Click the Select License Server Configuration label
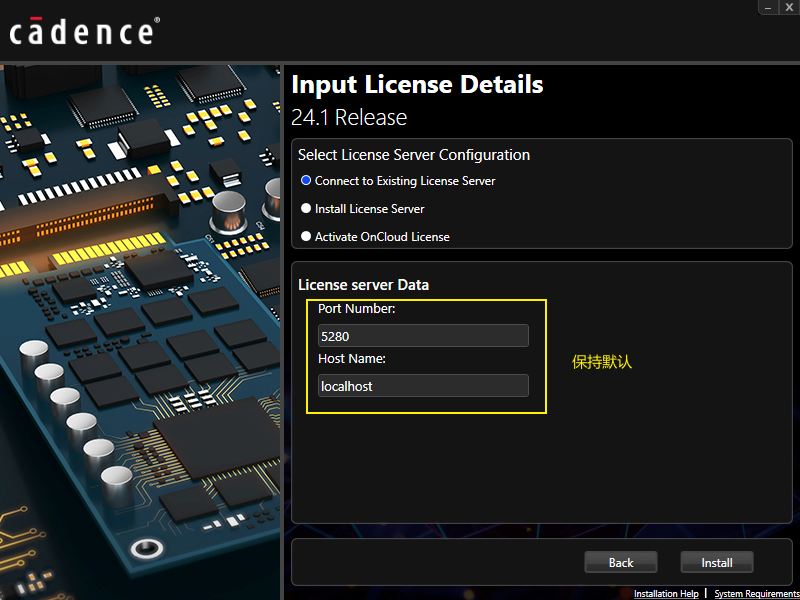The height and width of the screenshot is (600, 800). 414,155
